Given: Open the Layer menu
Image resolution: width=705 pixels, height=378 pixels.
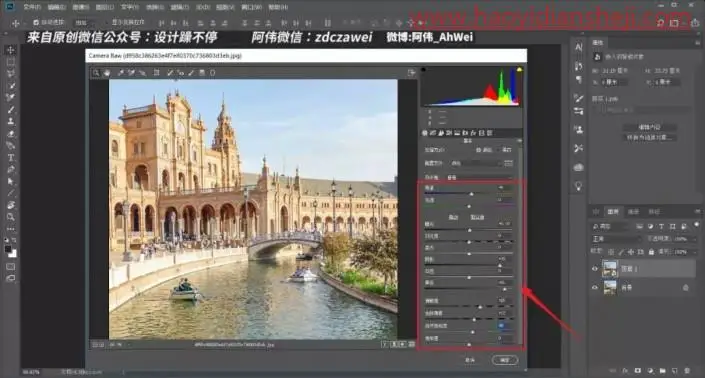Looking at the screenshot, I should pos(105,7).
